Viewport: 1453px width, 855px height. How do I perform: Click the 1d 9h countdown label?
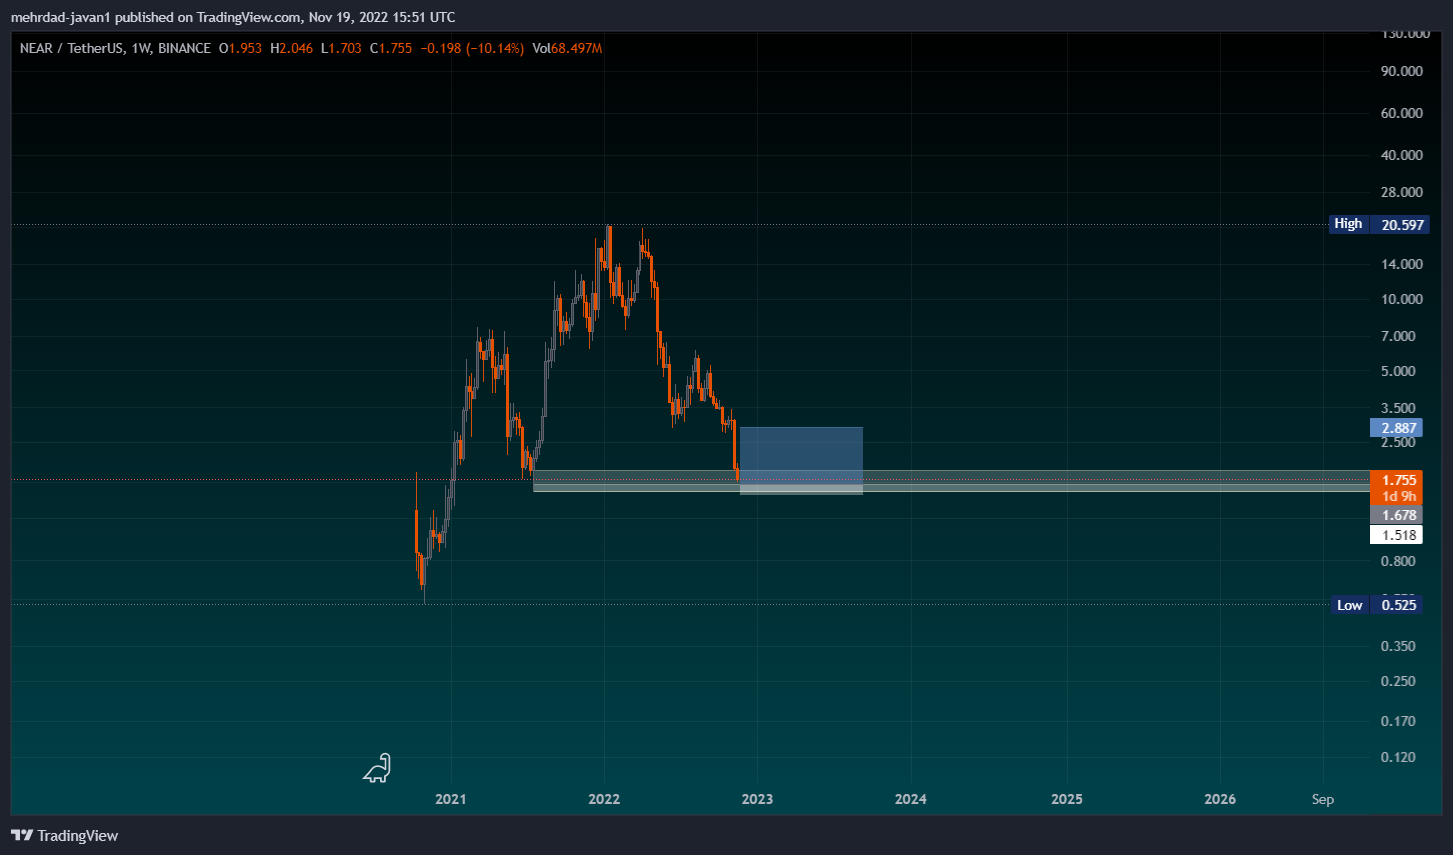(x=1399, y=497)
